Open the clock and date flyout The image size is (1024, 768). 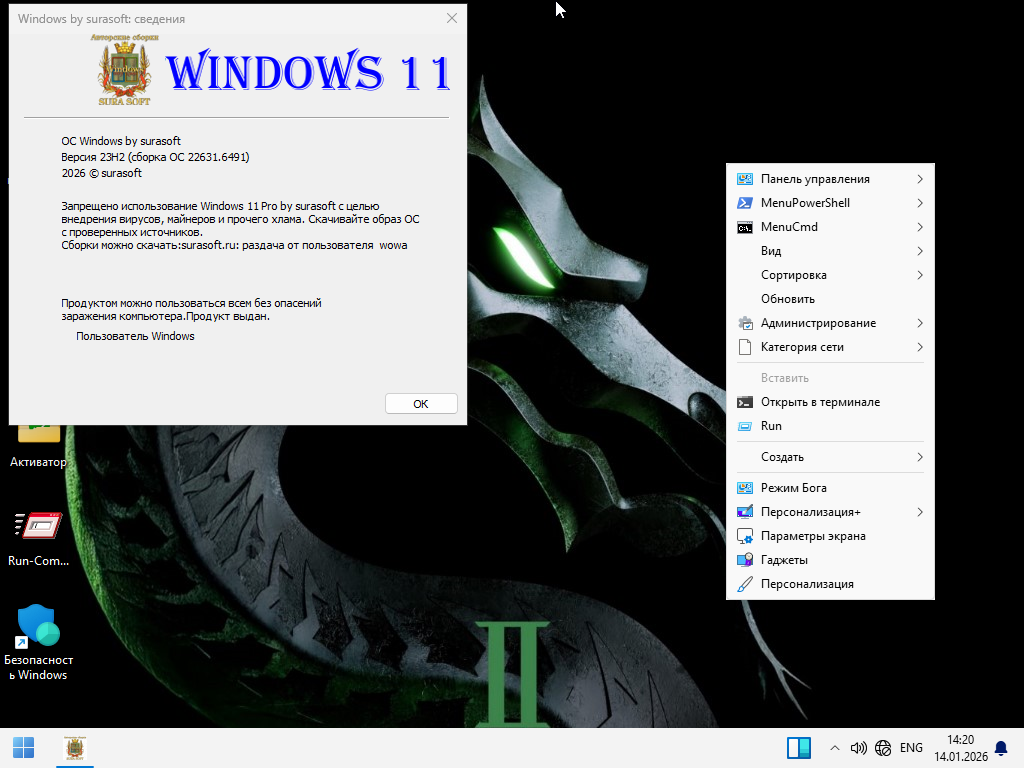coord(954,748)
